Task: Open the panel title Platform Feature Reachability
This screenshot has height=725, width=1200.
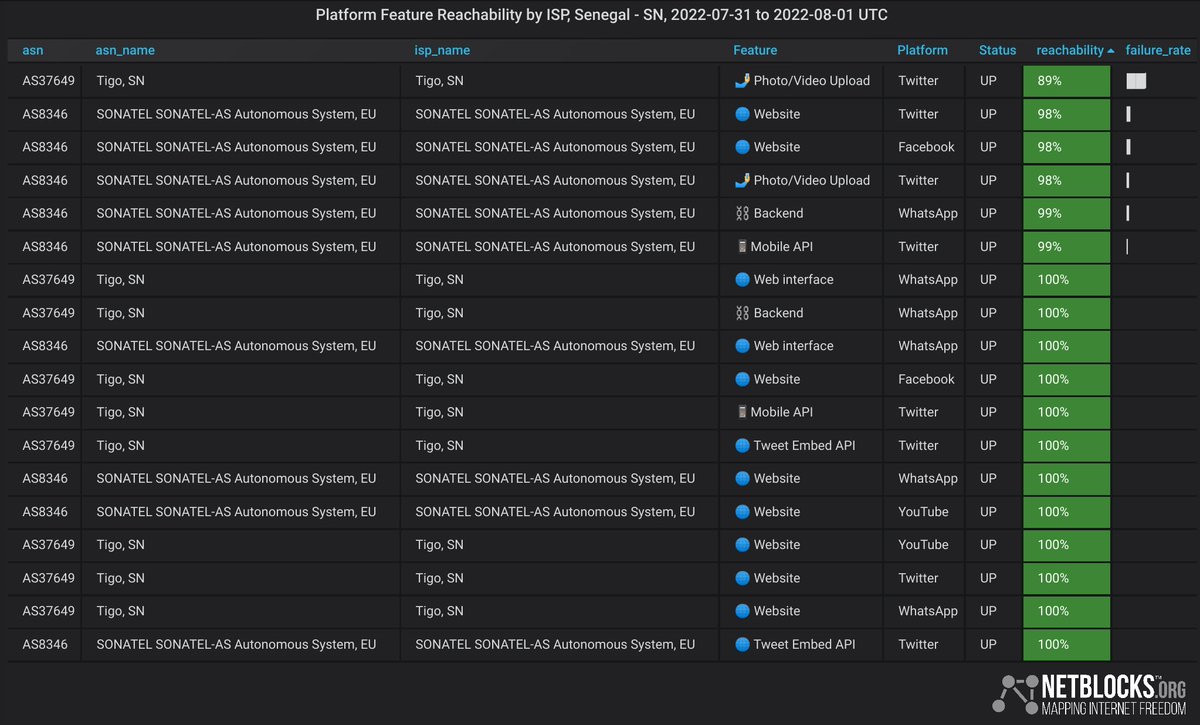Action: [601, 15]
